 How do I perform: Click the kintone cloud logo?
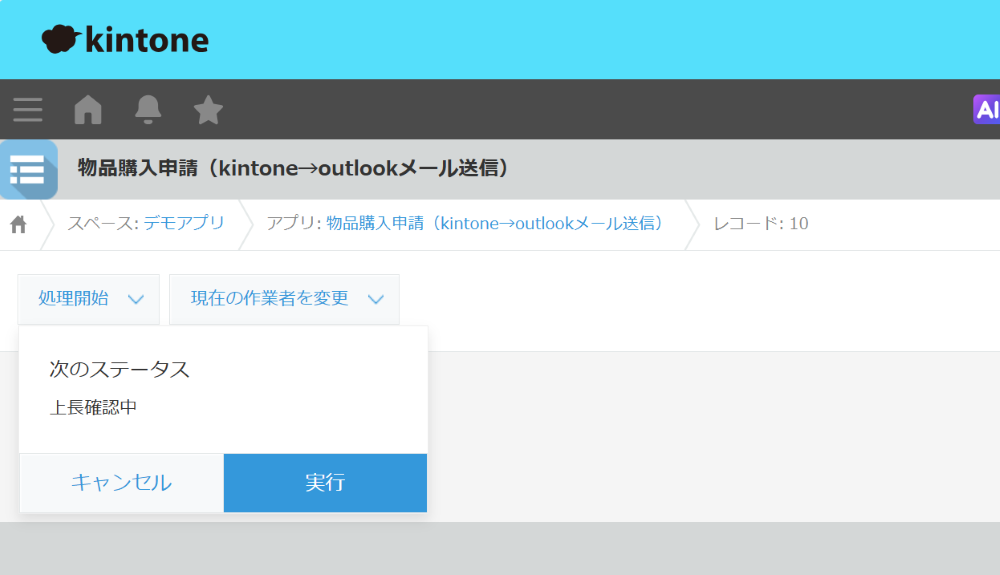point(60,39)
